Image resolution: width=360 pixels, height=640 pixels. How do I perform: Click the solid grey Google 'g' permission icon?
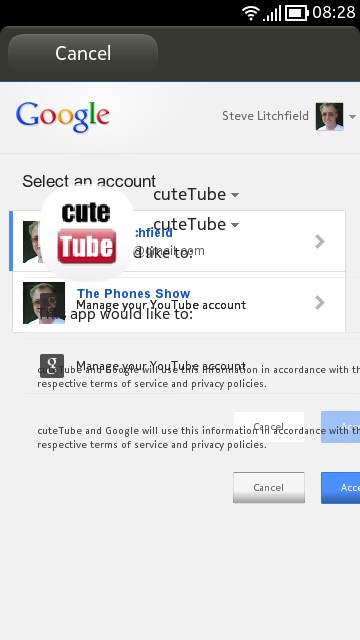point(52,366)
